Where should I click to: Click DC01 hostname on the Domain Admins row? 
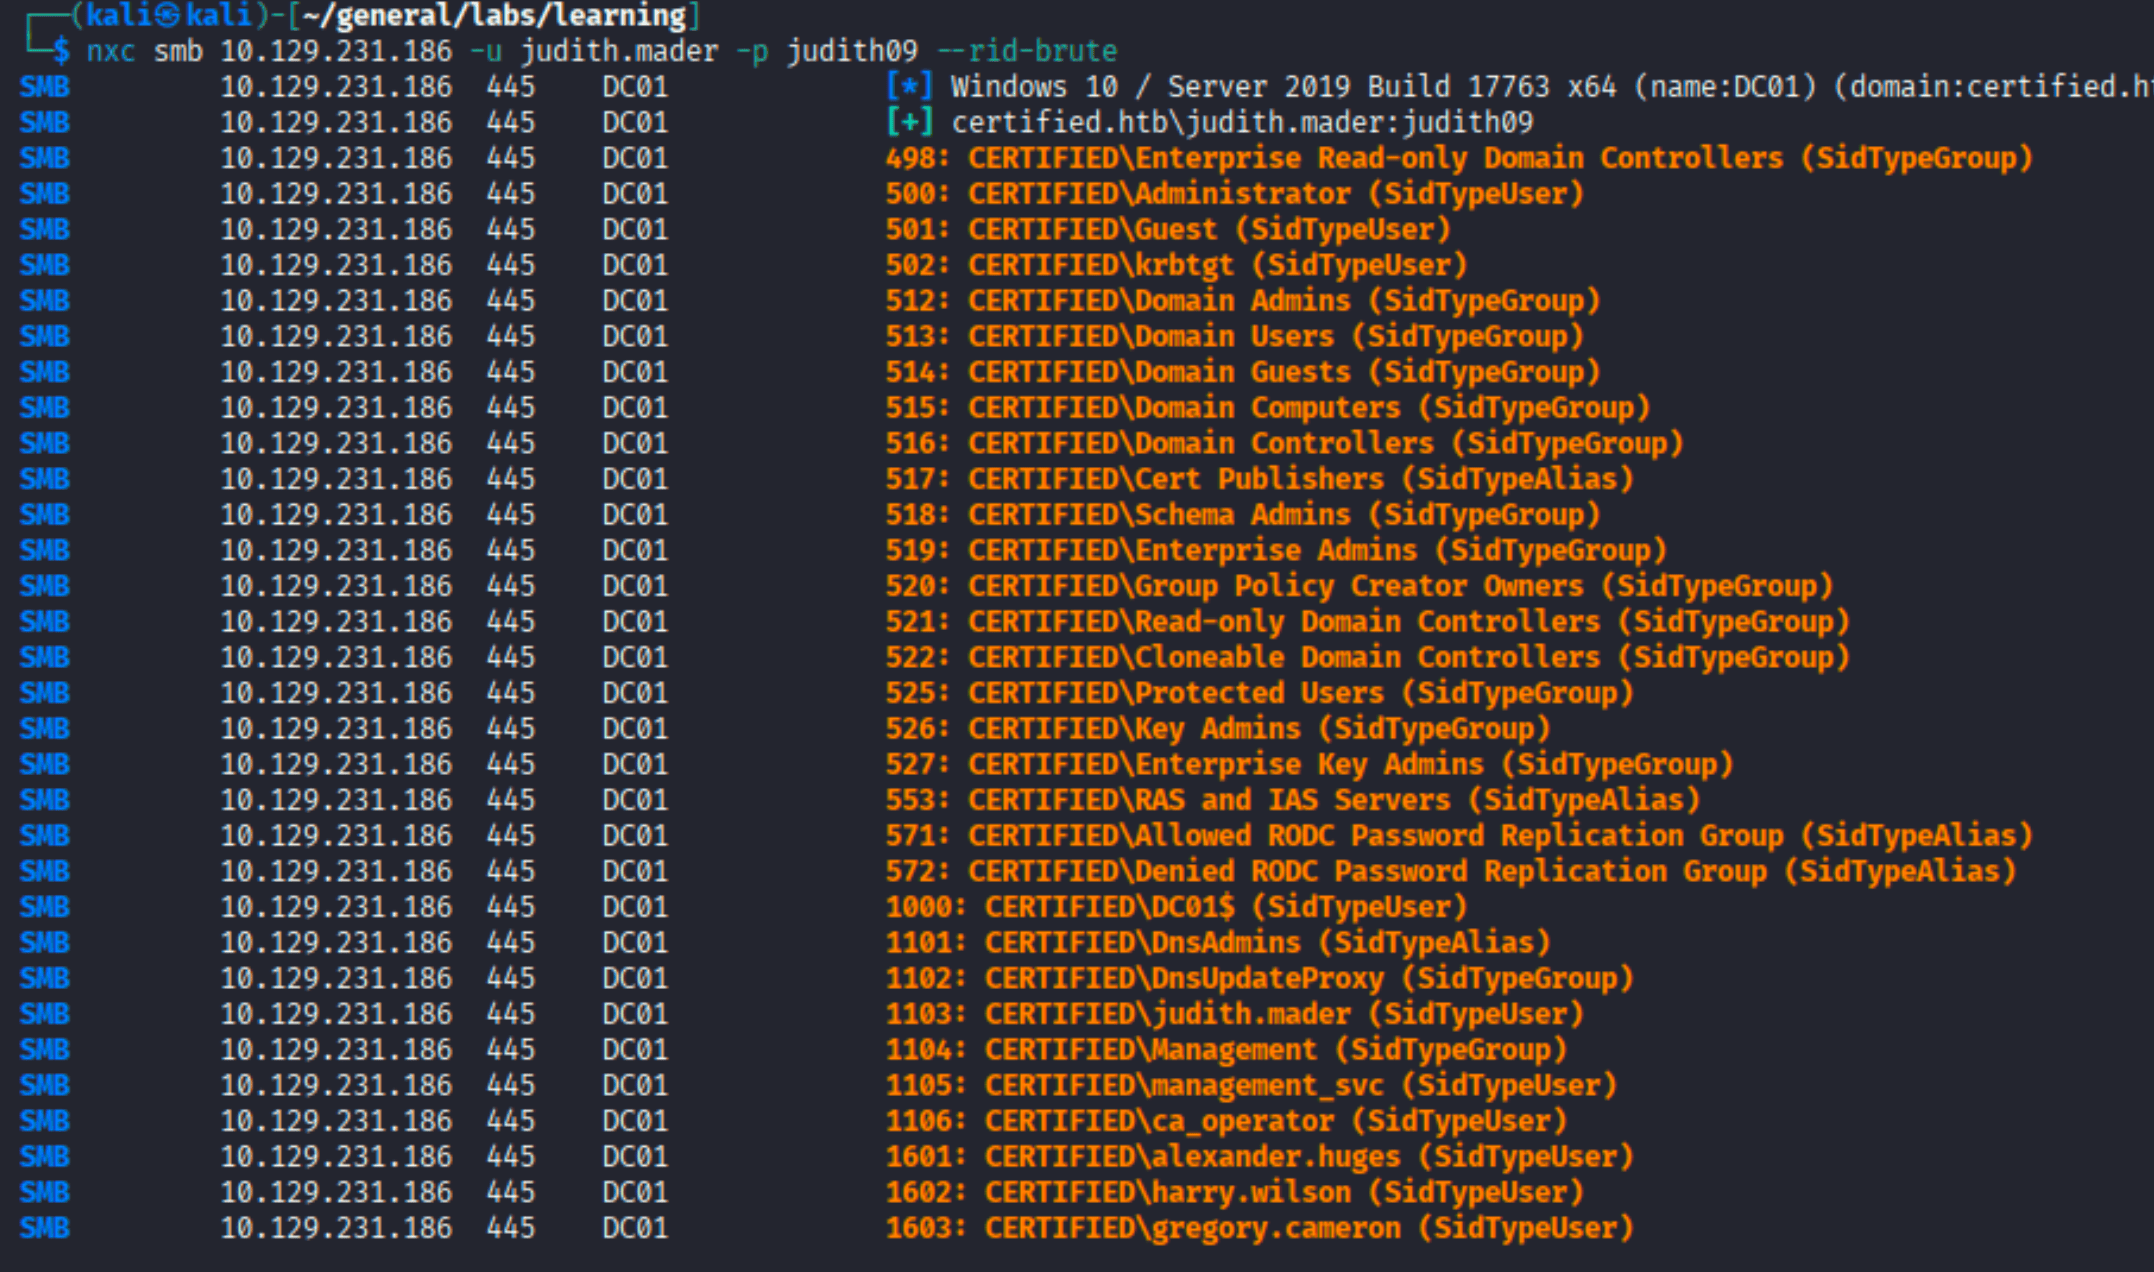pyautogui.click(x=635, y=301)
